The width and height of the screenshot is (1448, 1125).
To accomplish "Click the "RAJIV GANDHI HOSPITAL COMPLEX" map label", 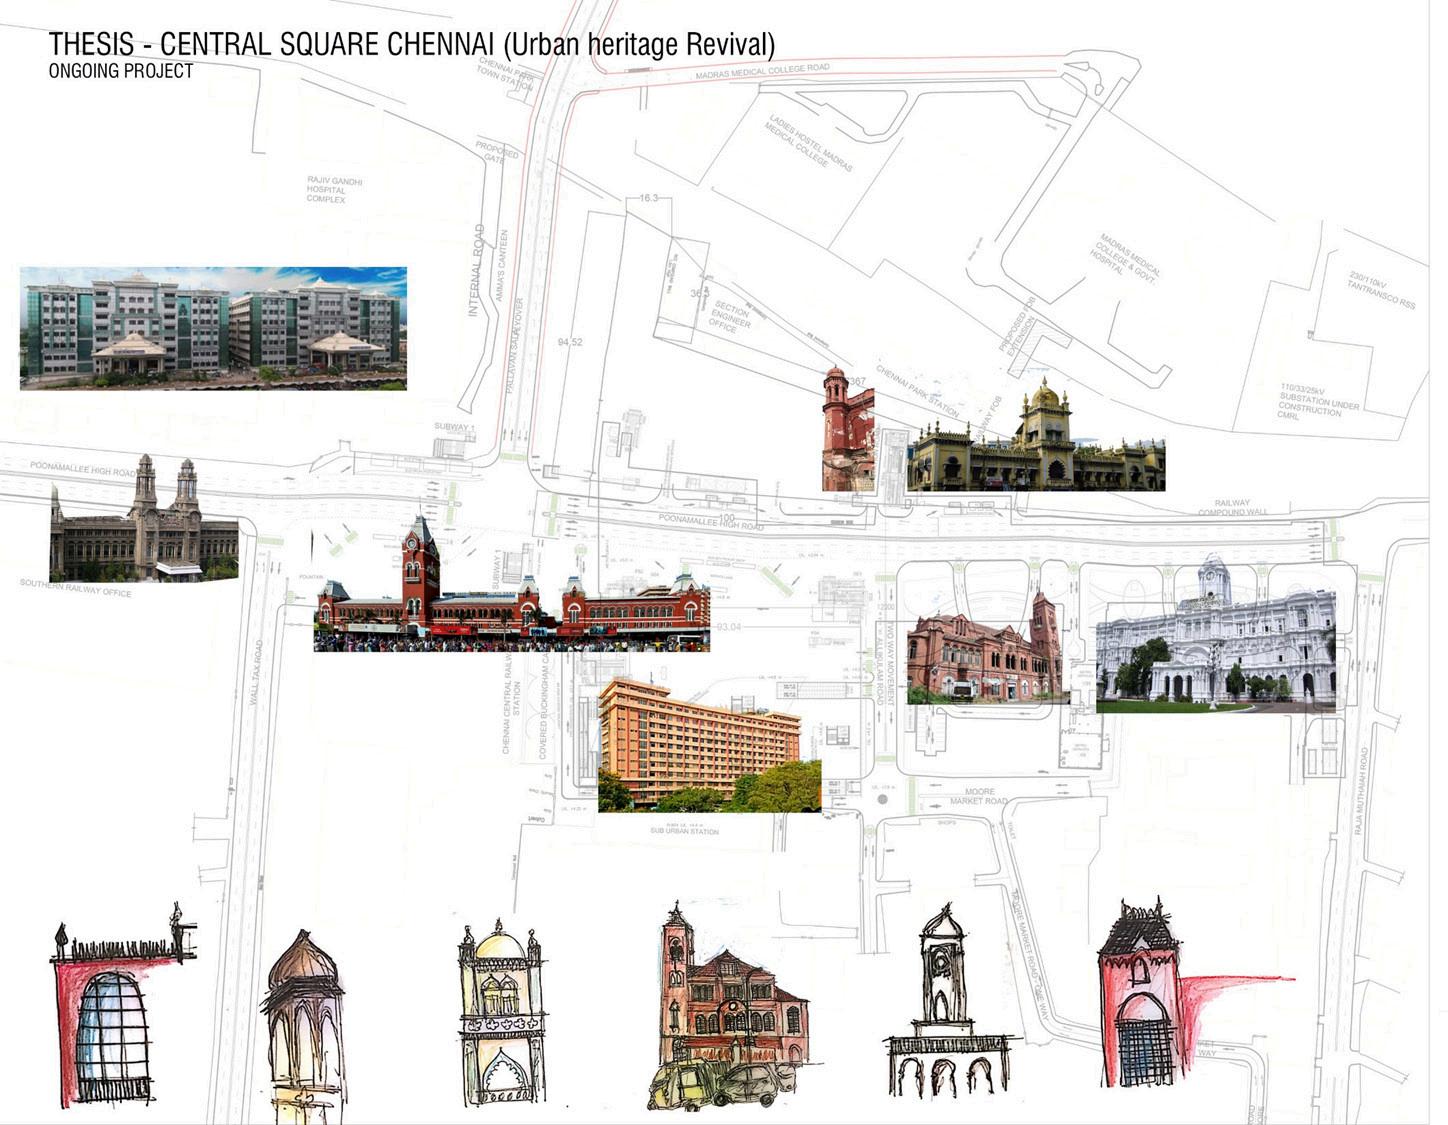I will coord(335,190).
